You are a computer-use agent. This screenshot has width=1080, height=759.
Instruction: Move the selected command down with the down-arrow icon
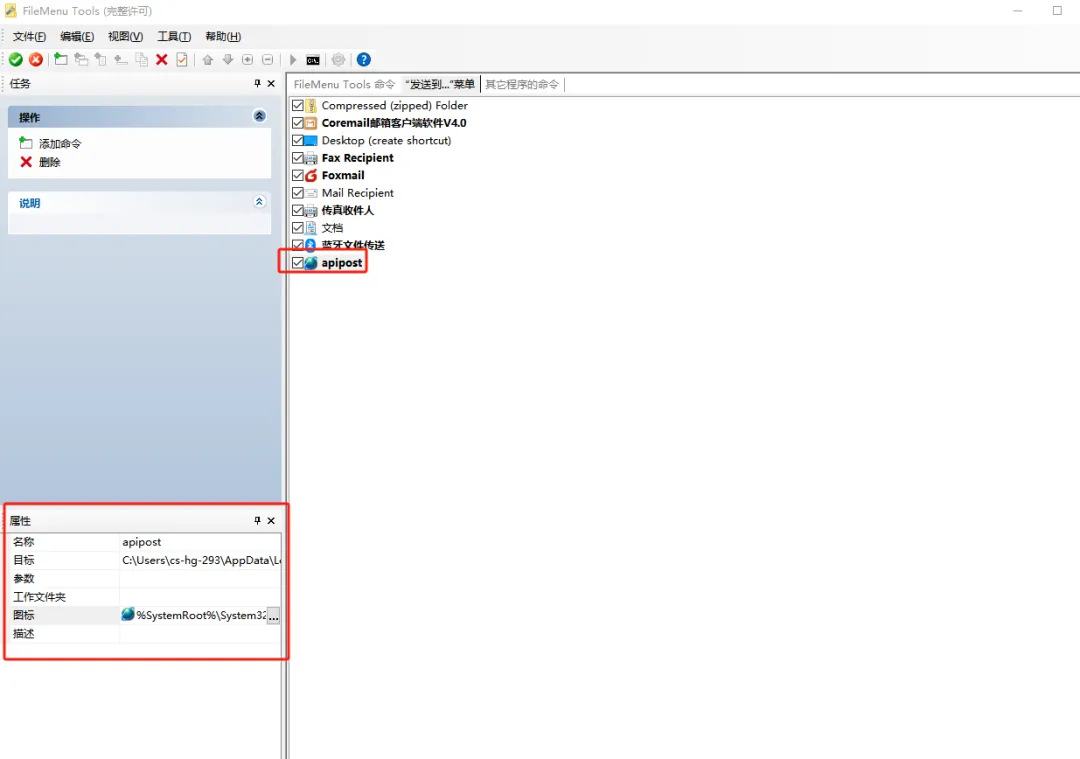tap(228, 59)
